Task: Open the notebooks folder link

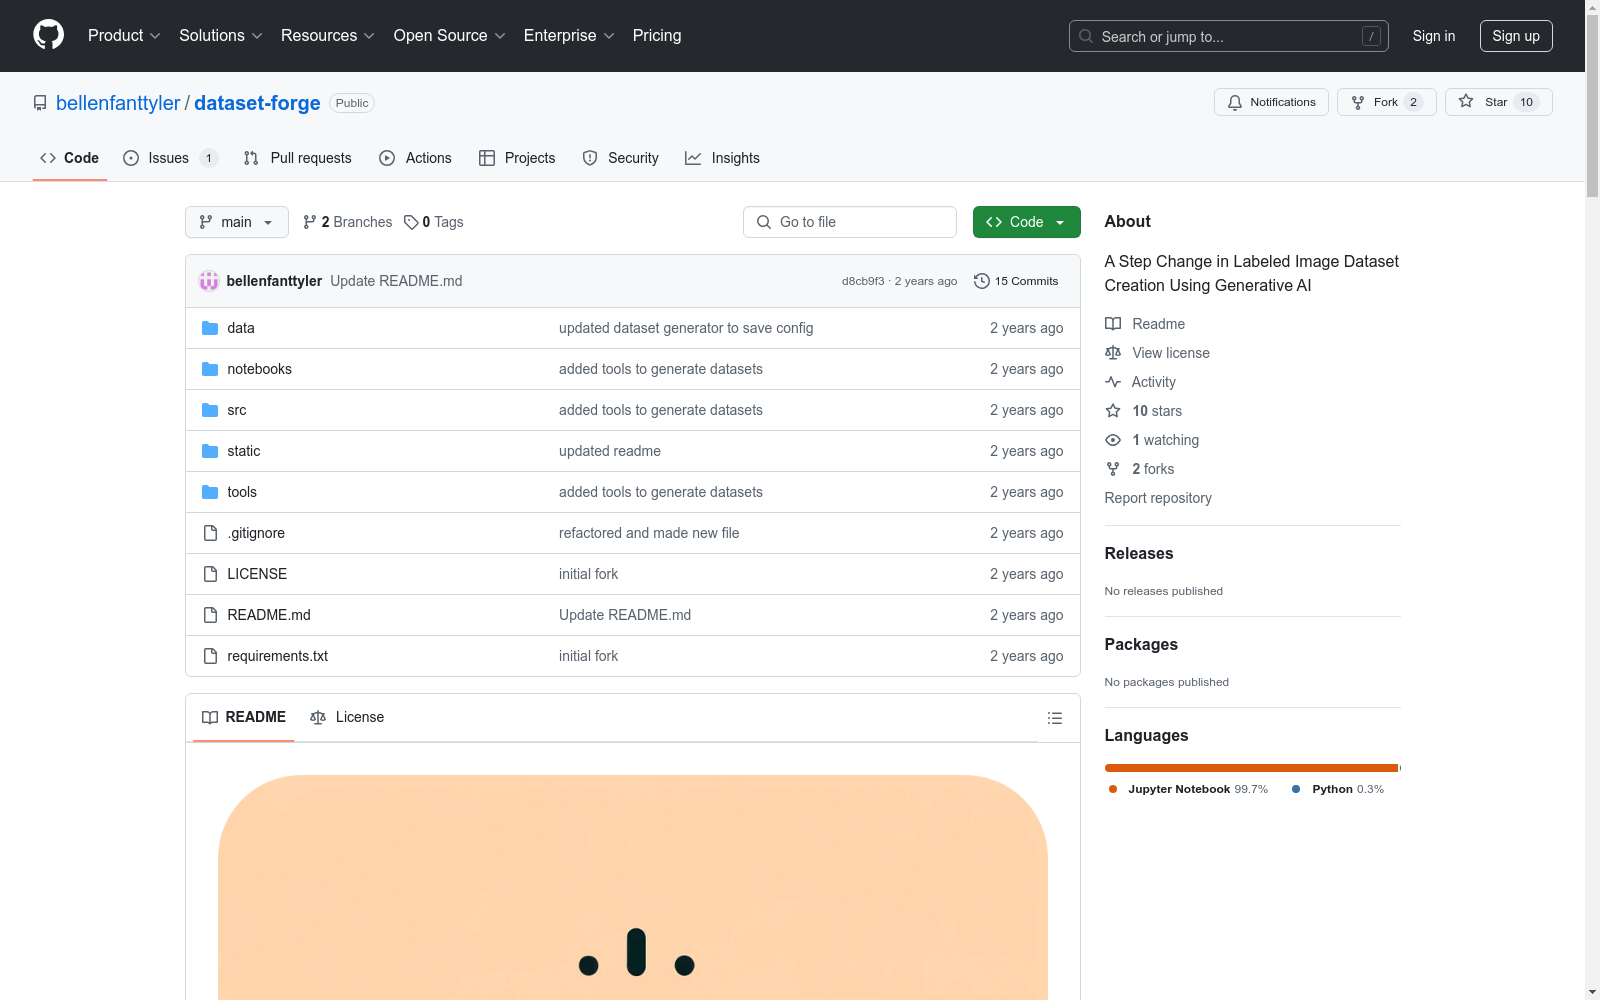Action: pyautogui.click(x=260, y=369)
